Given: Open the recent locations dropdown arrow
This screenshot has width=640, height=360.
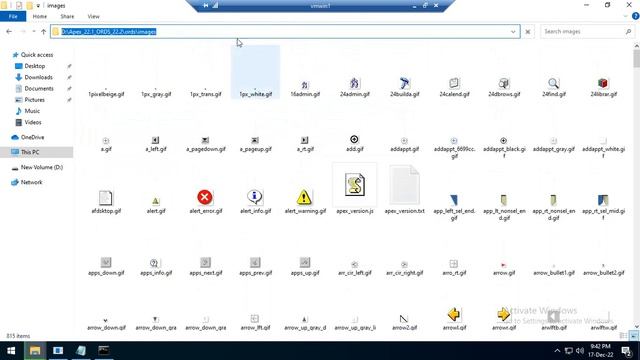Looking at the screenshot, I should coord(34,31).
